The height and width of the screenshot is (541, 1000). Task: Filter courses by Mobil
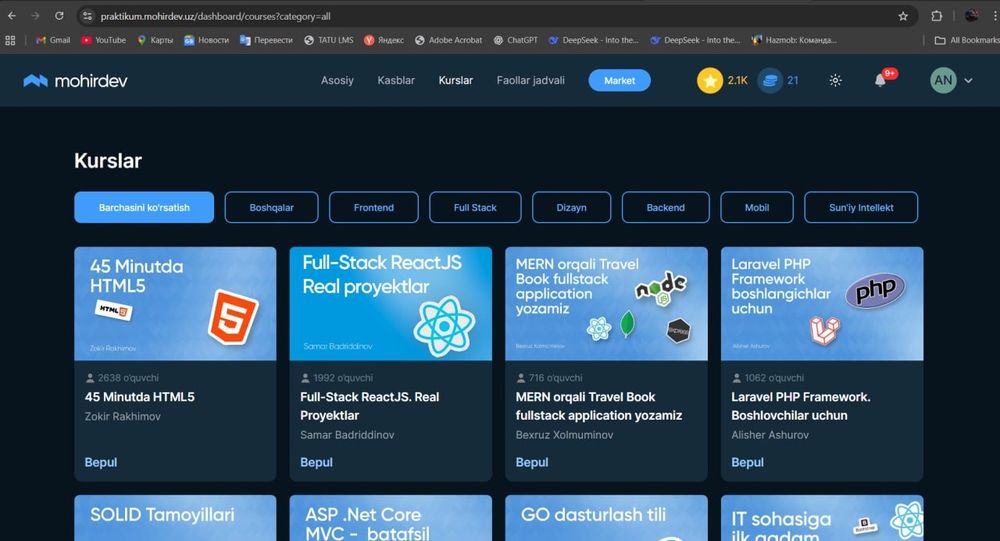pyautogui.click(x=757, y=207)
